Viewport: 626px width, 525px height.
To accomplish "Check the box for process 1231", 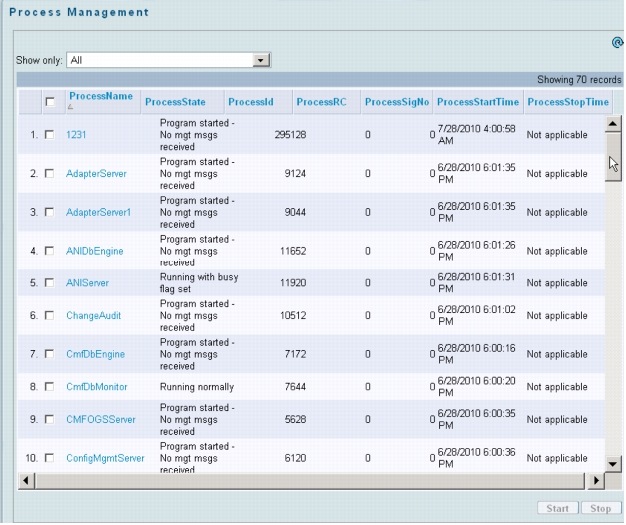I will pyautogui.click(x=50, y=135).
